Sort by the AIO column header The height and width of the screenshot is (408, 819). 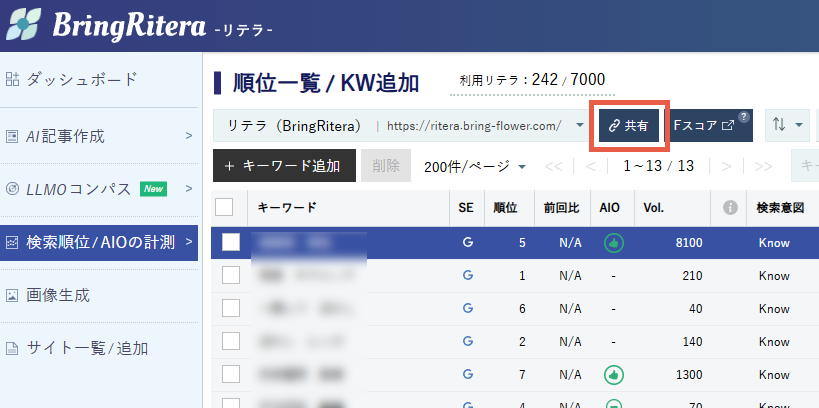coord(610,208)
